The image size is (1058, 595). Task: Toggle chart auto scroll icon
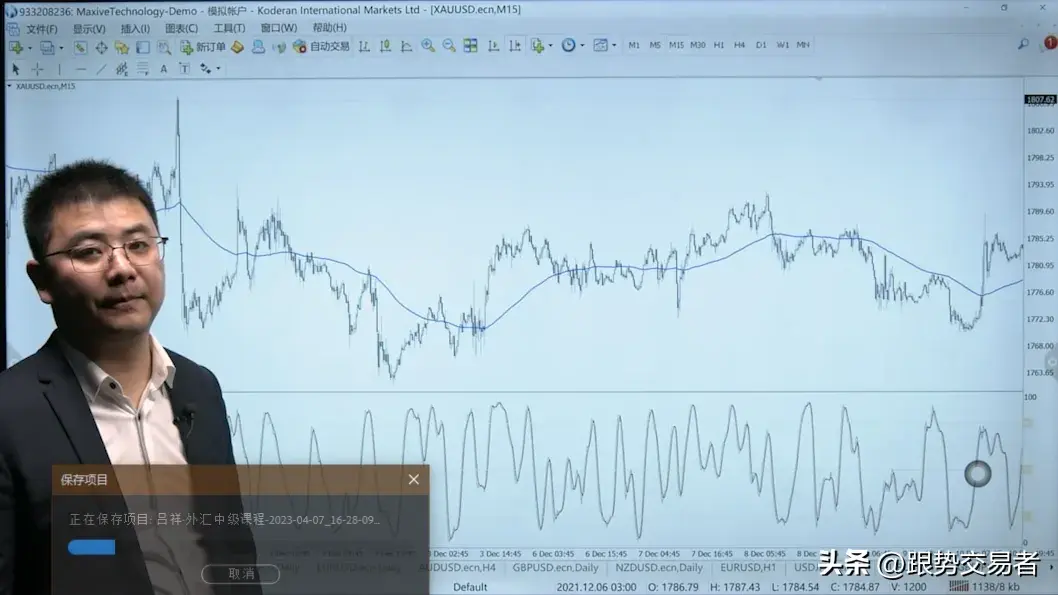click(494, 45)
